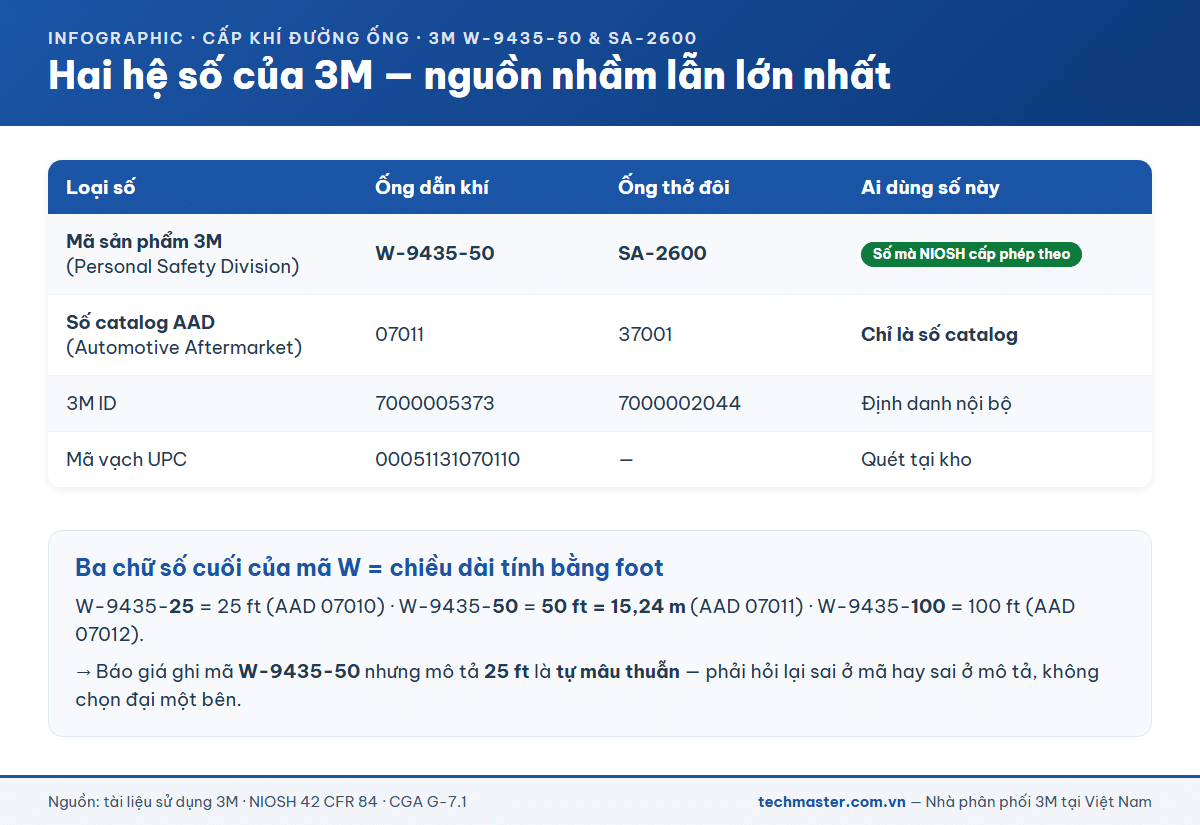The height and width of the screenshot is (825, 1200).
Task: Click the 3M ID value '7000005373'
Action: [x=435, y=403]
